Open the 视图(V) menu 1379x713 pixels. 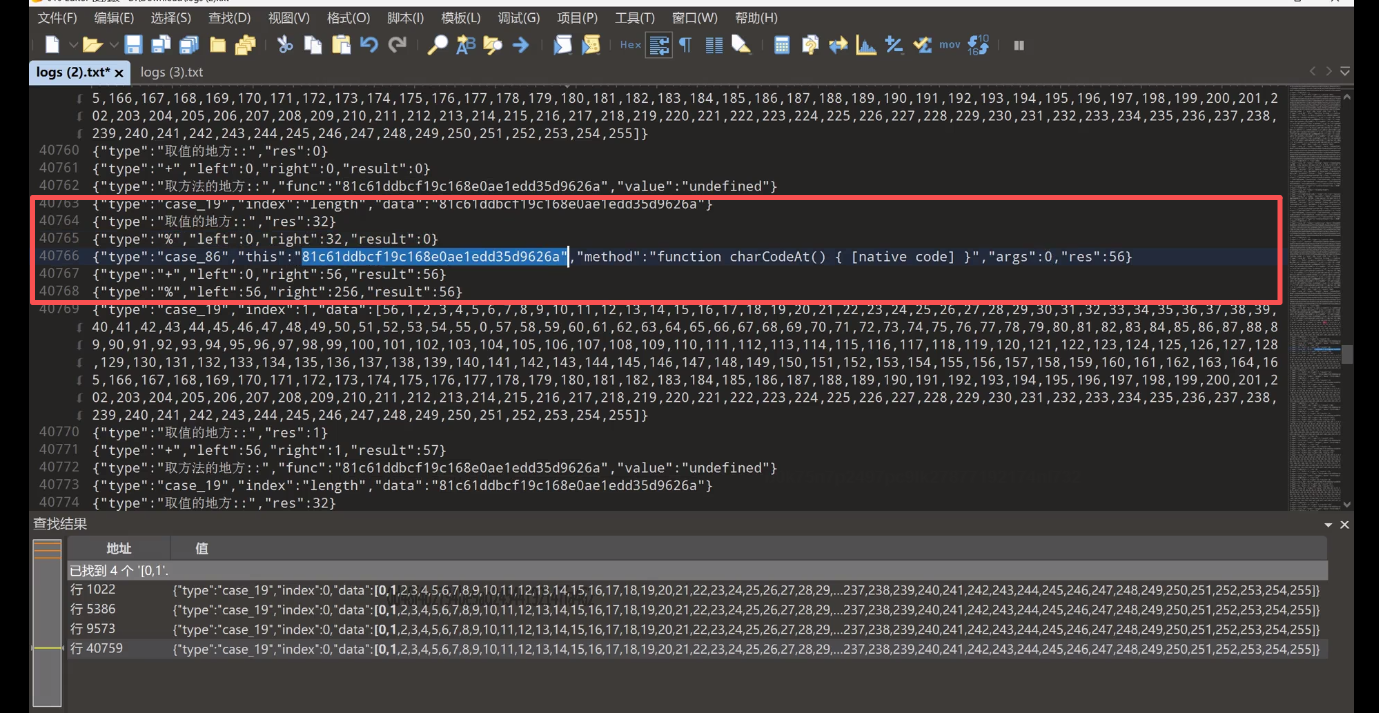coord(289,18)
